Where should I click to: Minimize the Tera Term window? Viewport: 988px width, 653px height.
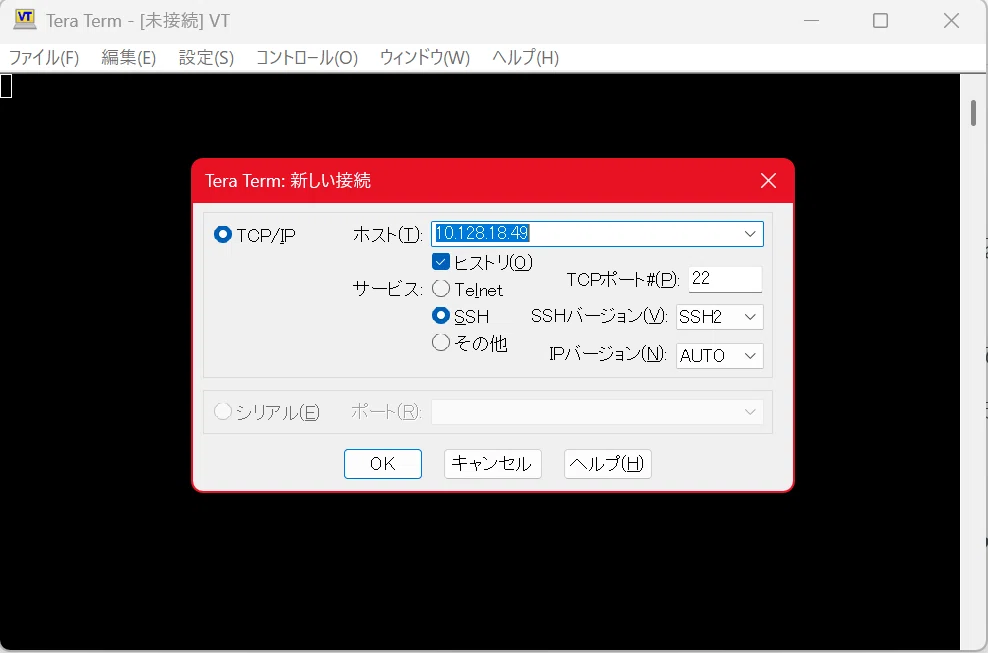(x=812, y=21)
